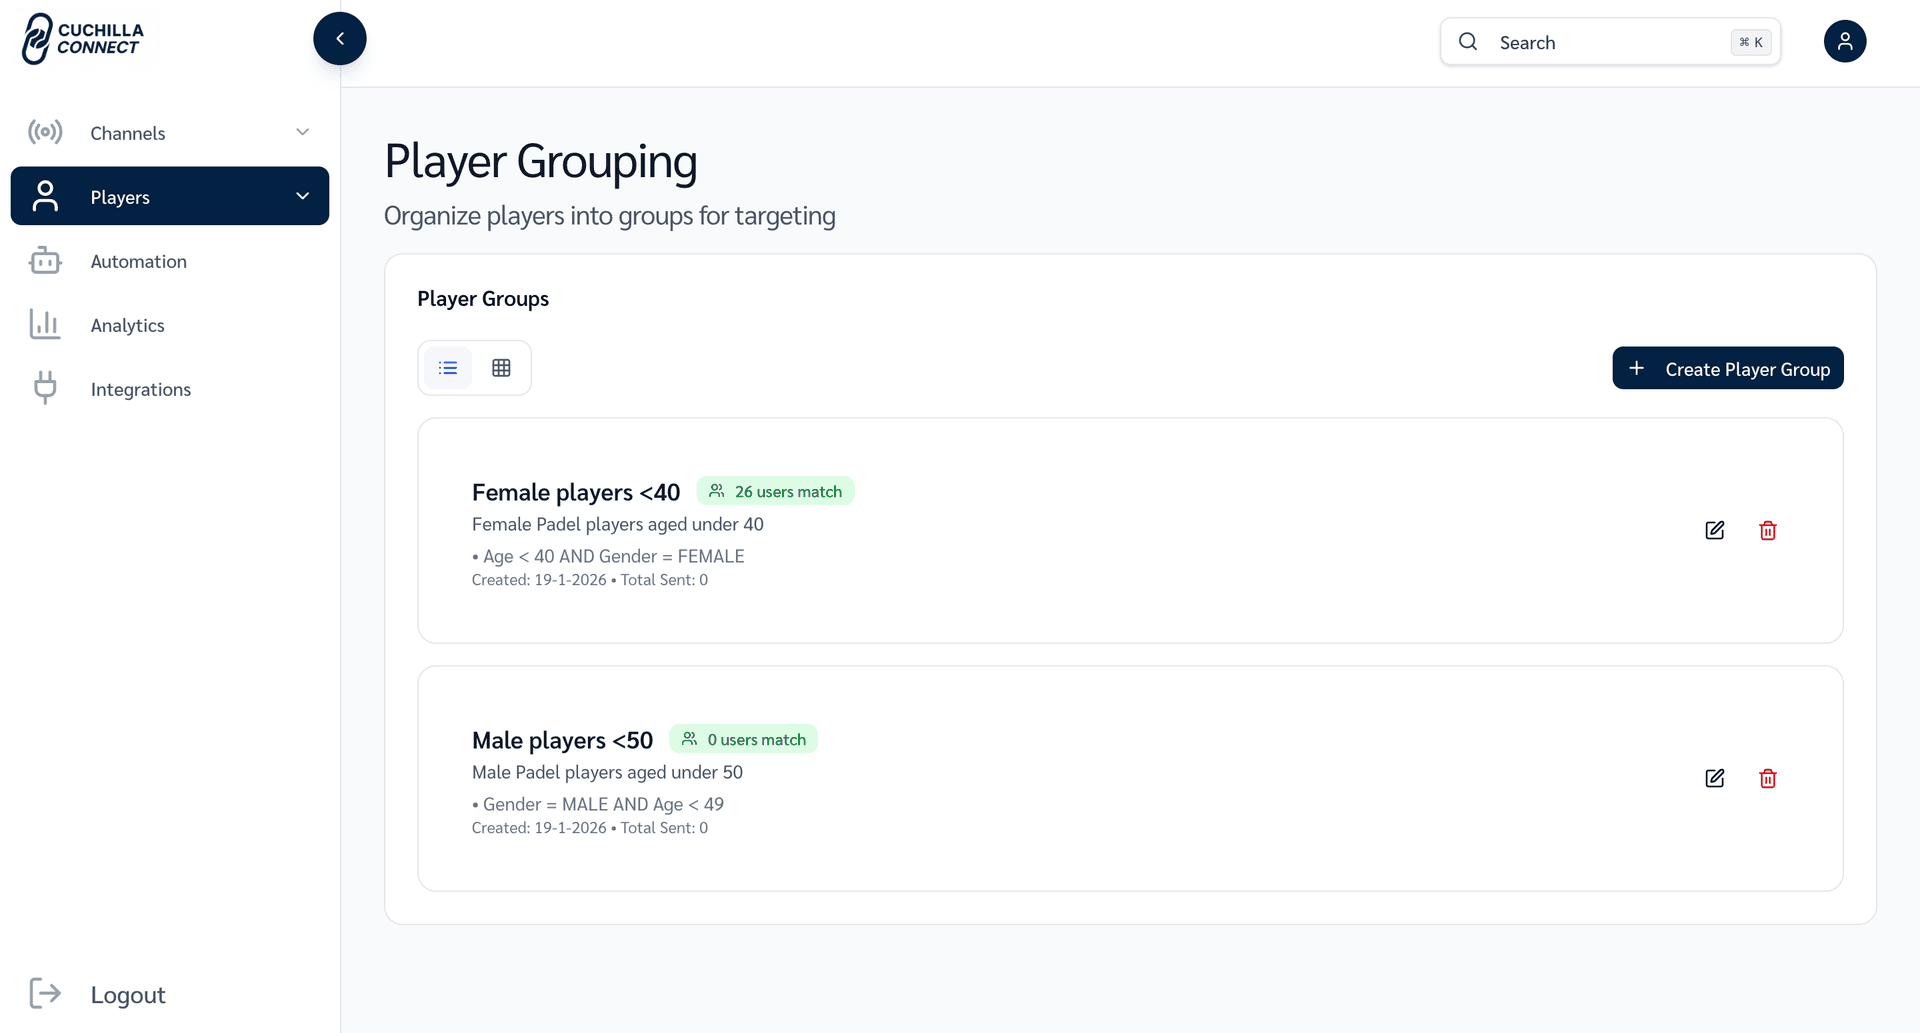Click Create Player Group button

(1727, 369)
